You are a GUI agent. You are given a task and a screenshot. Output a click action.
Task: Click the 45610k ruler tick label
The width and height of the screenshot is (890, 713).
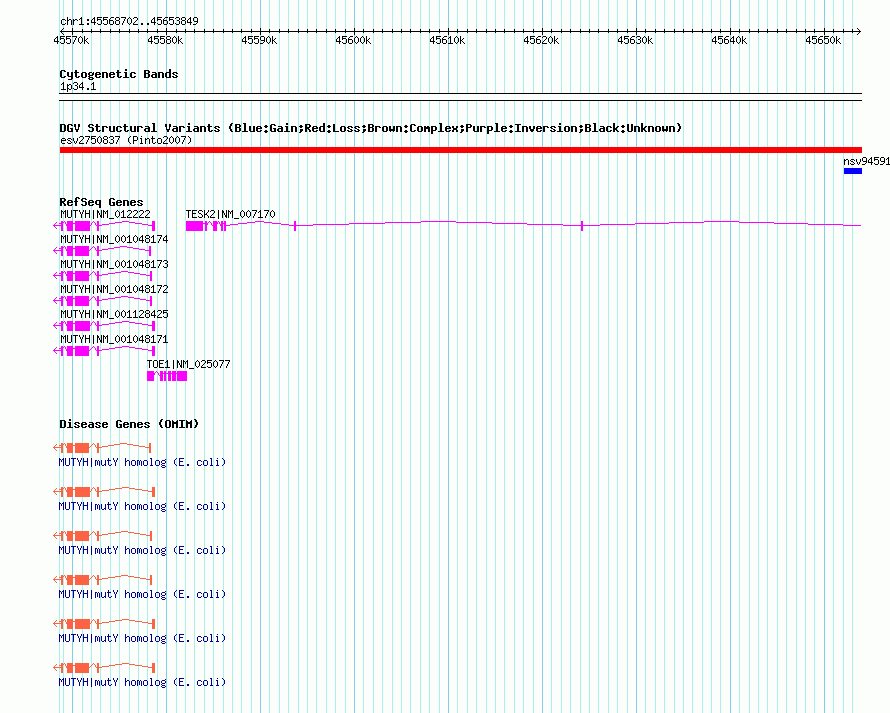(x=447, y=40)
